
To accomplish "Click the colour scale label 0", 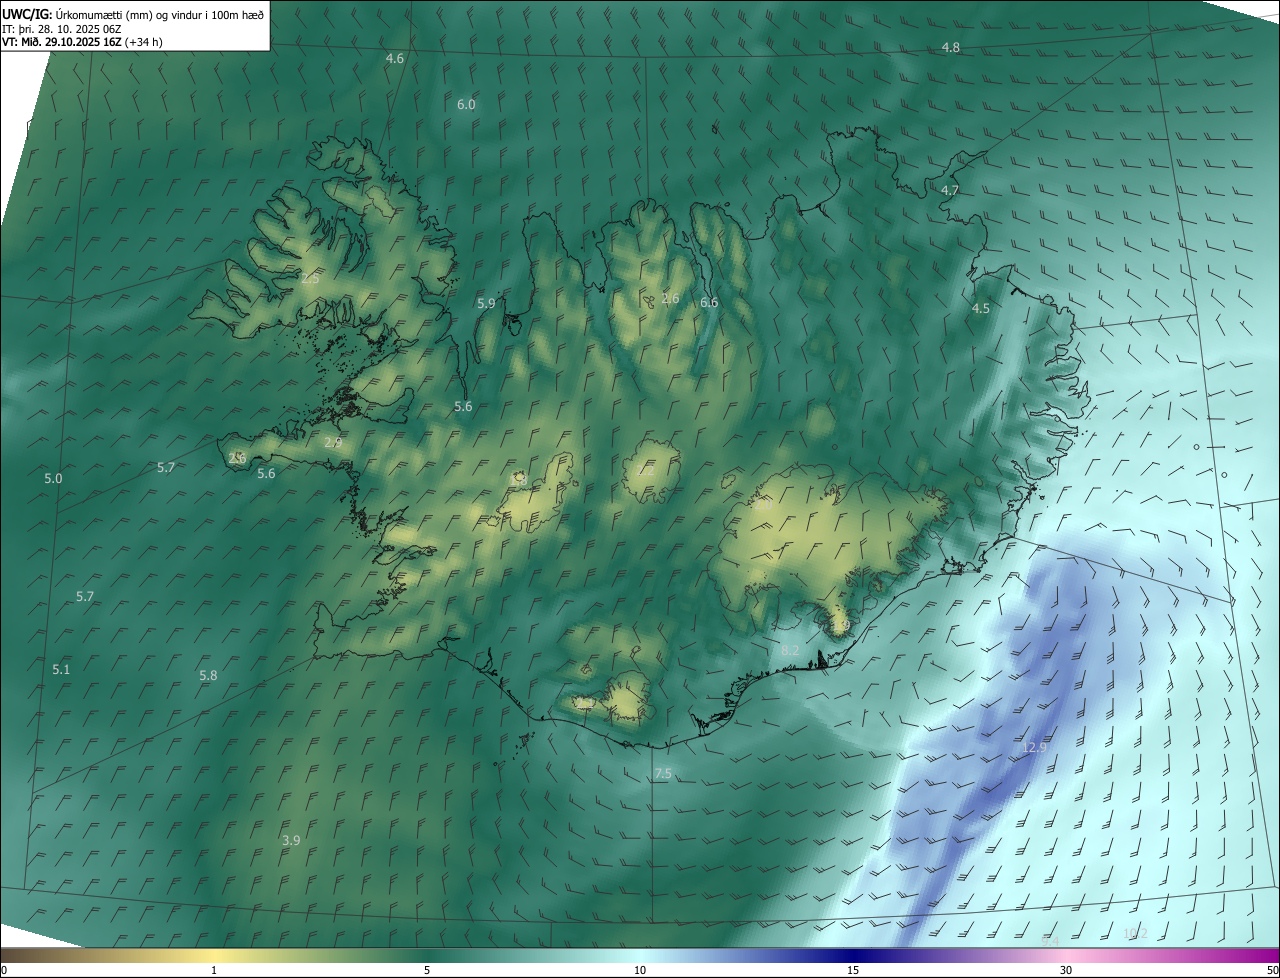I will [x=4, y=971].
